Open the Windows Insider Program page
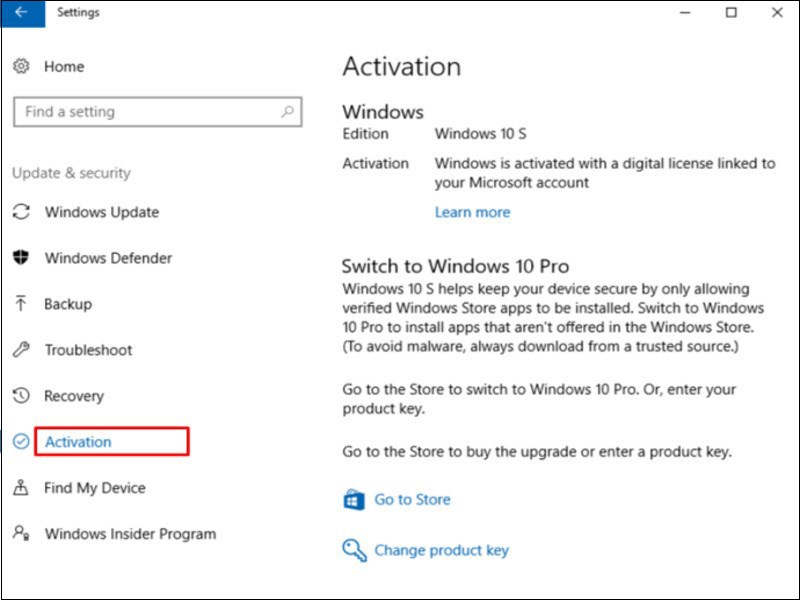Image resolution: width=800 pixels, height=600 pixels. (x=130, y=534)
